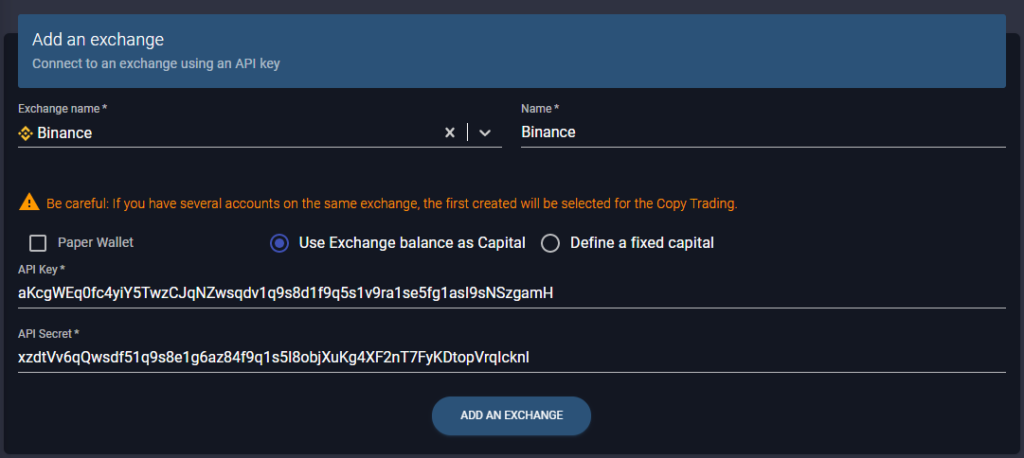
Task: Click the ADD AN EXCHANGE button
Action: click(511, 416)
